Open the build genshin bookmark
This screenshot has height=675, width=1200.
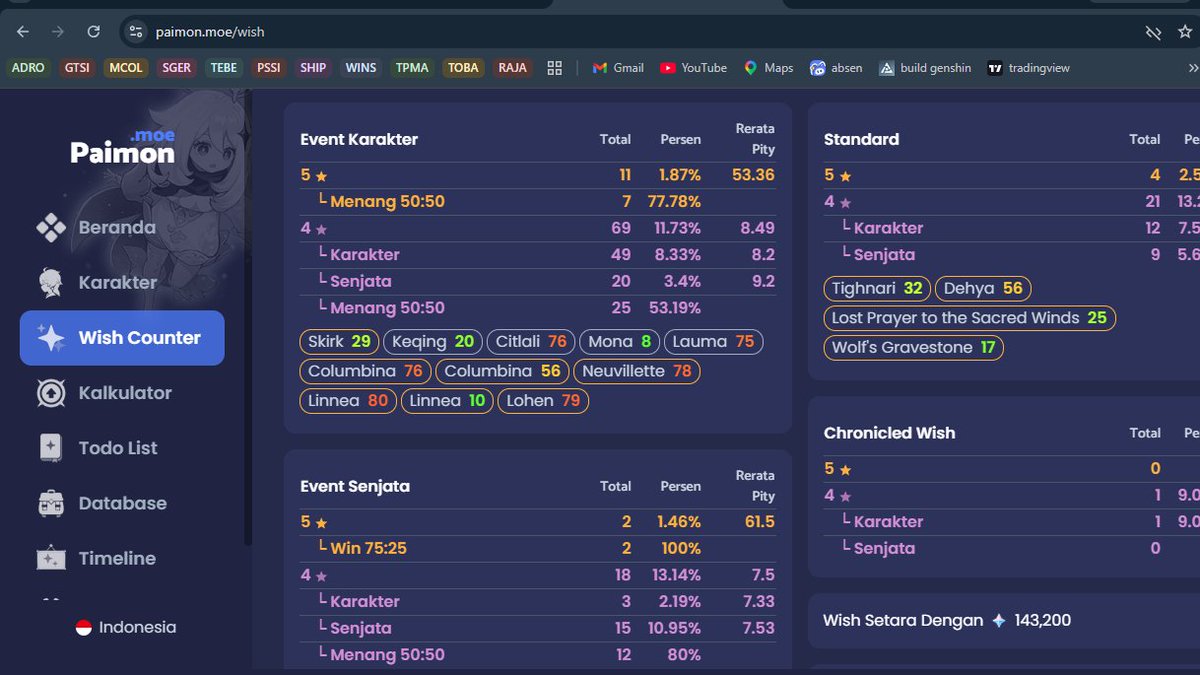coord(925,68)
